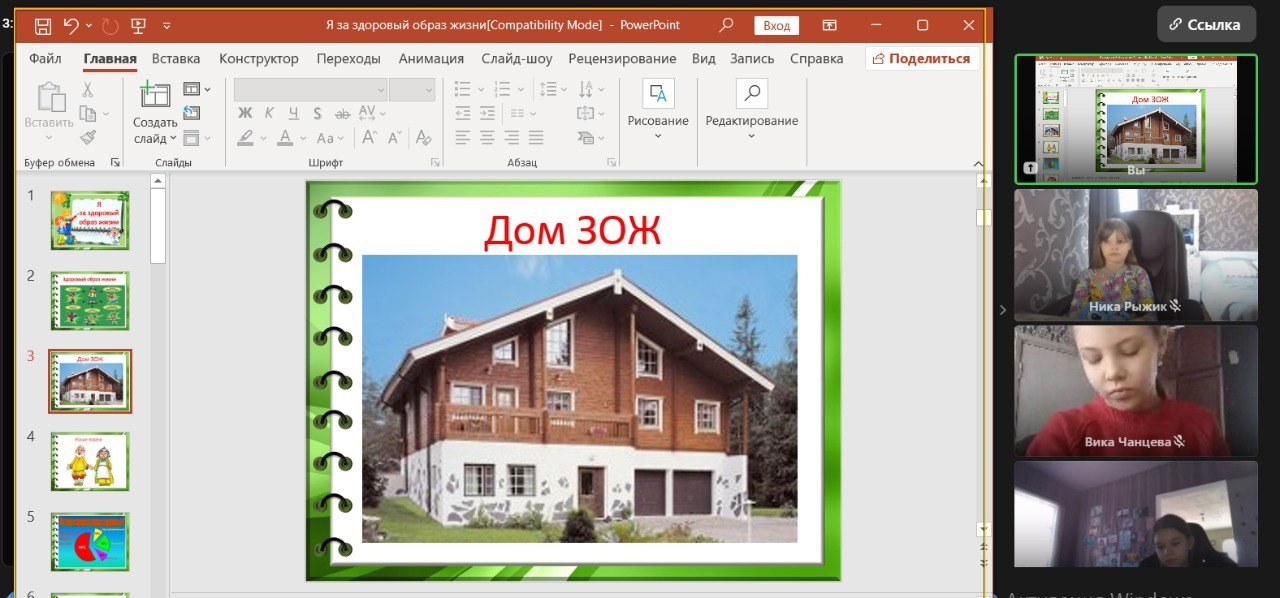Open Customize Quick Access Toolbar dropdown
The image size is (1280, 598).
point(167,26)
